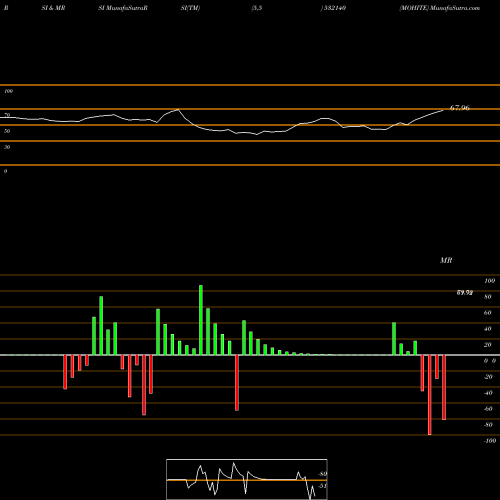Click the MR value label 59.92
Image resolution: width=500 pixels, height=500 pixels.
(x=465, y=293)
